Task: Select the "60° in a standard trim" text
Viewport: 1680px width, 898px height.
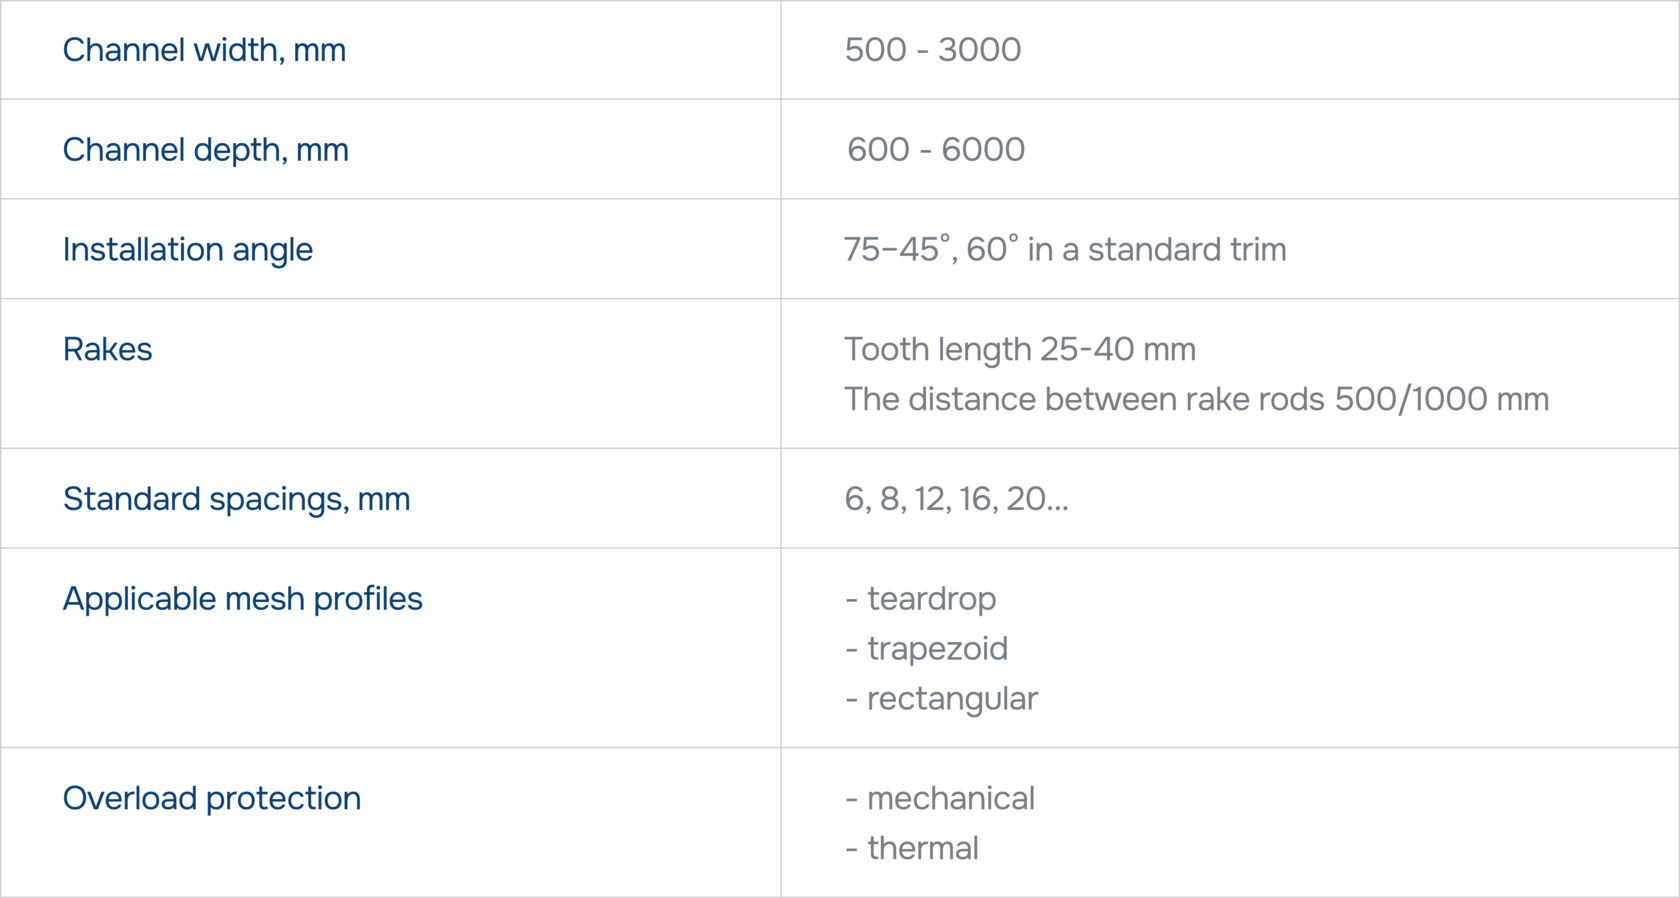Action: pyautogui.click(x=1126, y=250)
